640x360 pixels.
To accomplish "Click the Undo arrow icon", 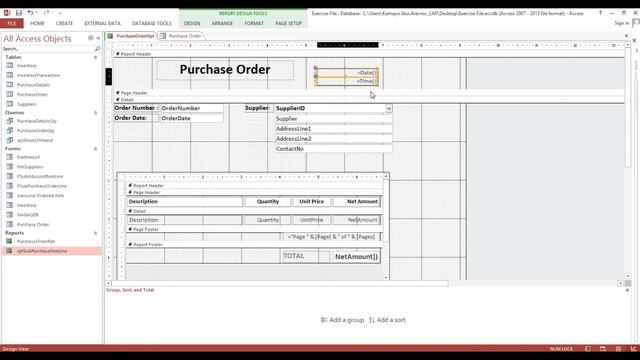I will [x=30, y=13].
